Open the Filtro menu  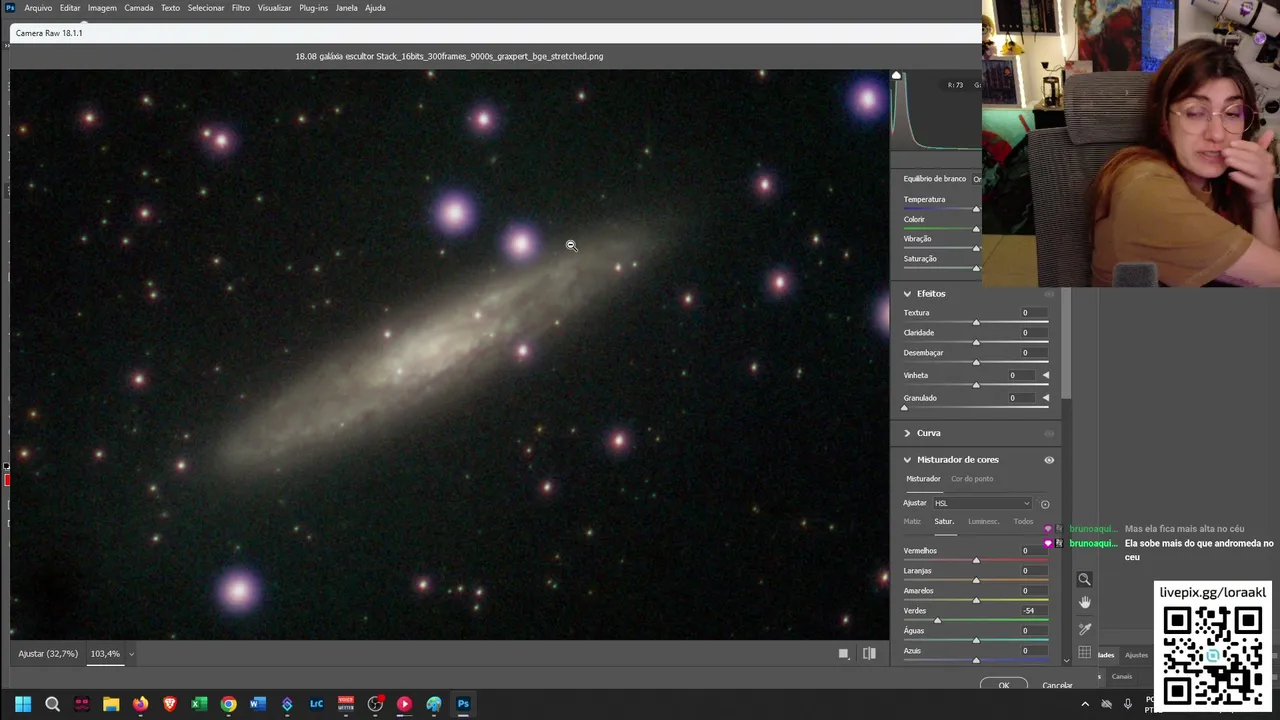(241, 8)
